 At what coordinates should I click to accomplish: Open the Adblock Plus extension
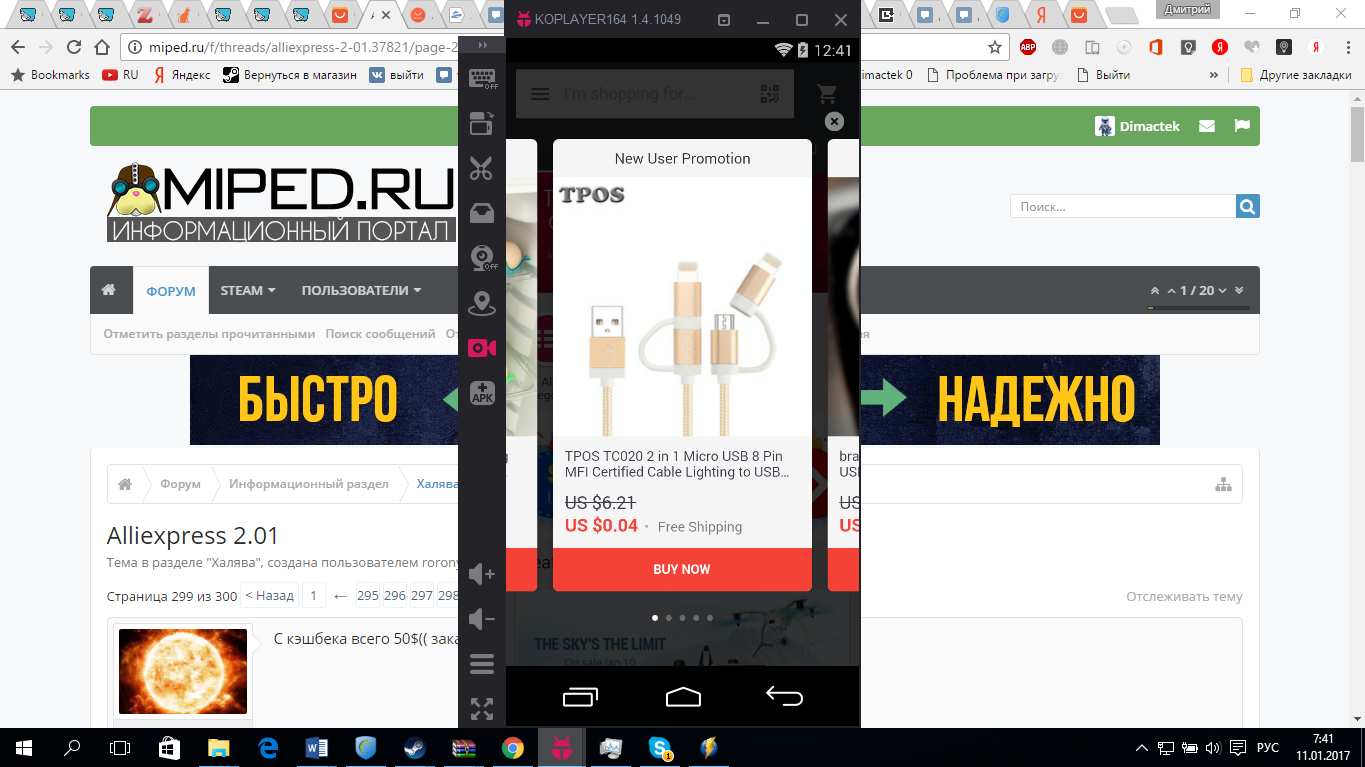click(x=1027, y=47)
